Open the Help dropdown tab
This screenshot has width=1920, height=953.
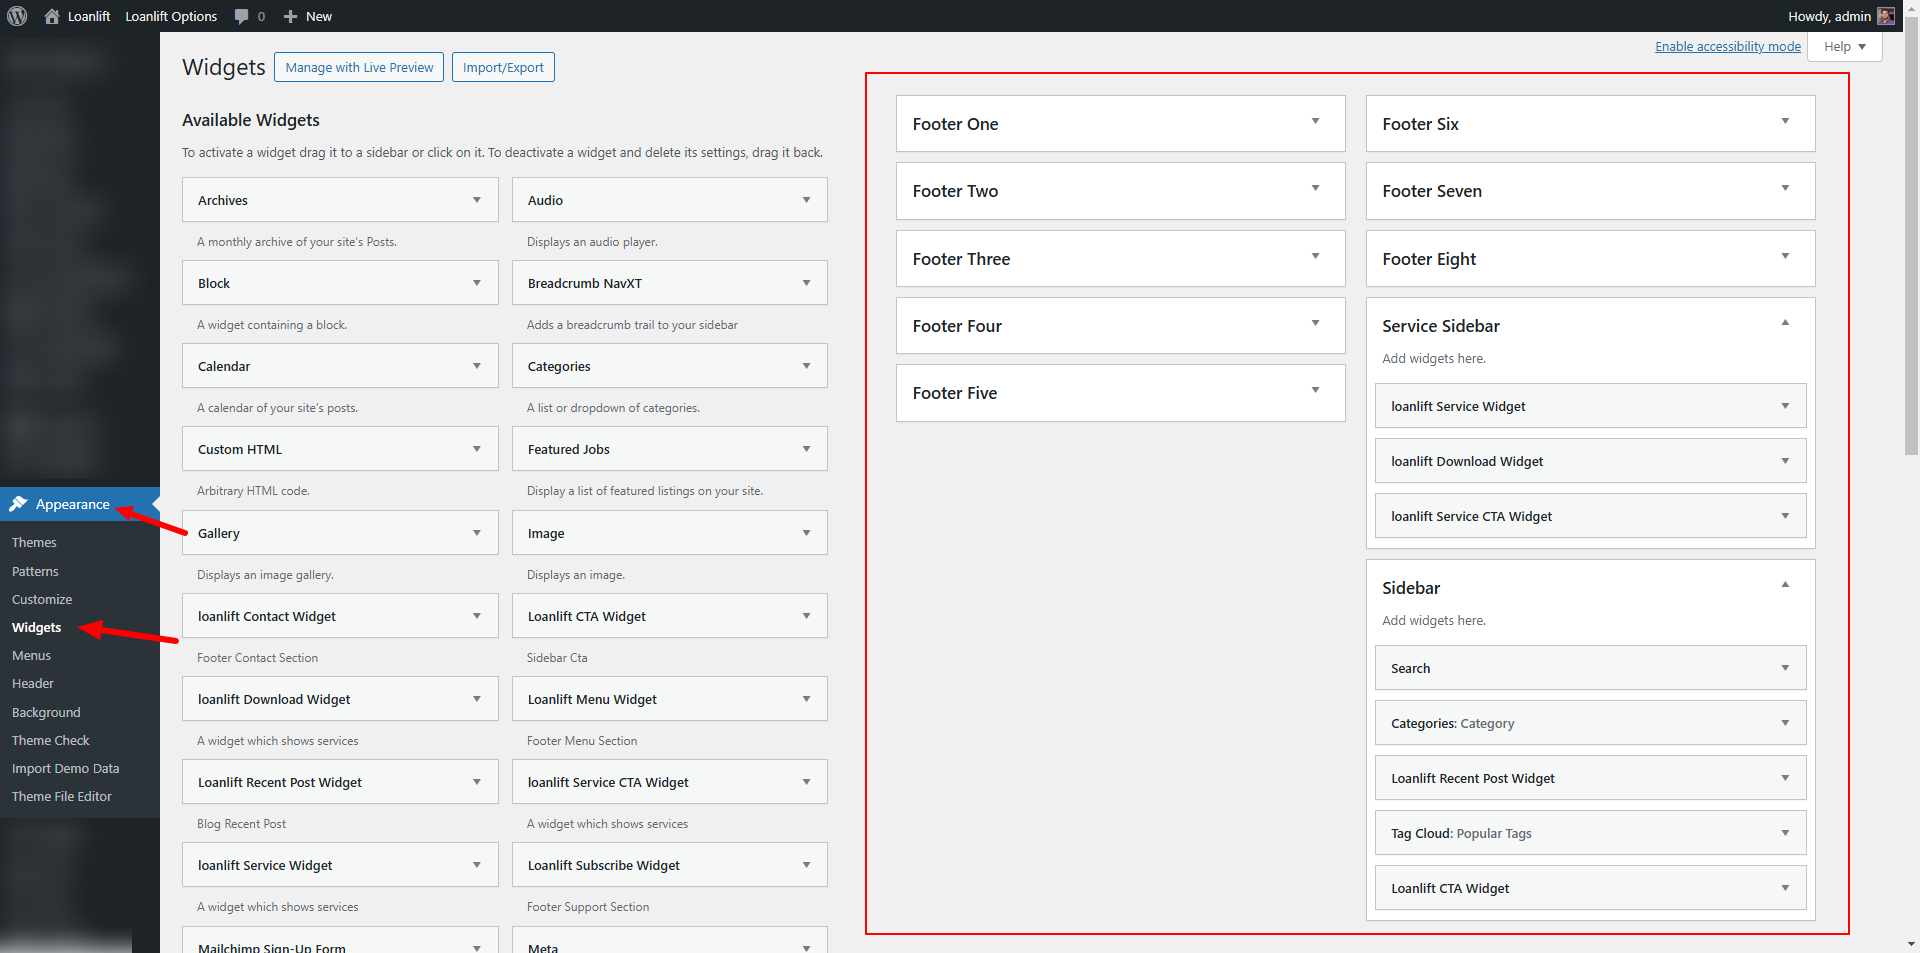tap(1844, 47)
